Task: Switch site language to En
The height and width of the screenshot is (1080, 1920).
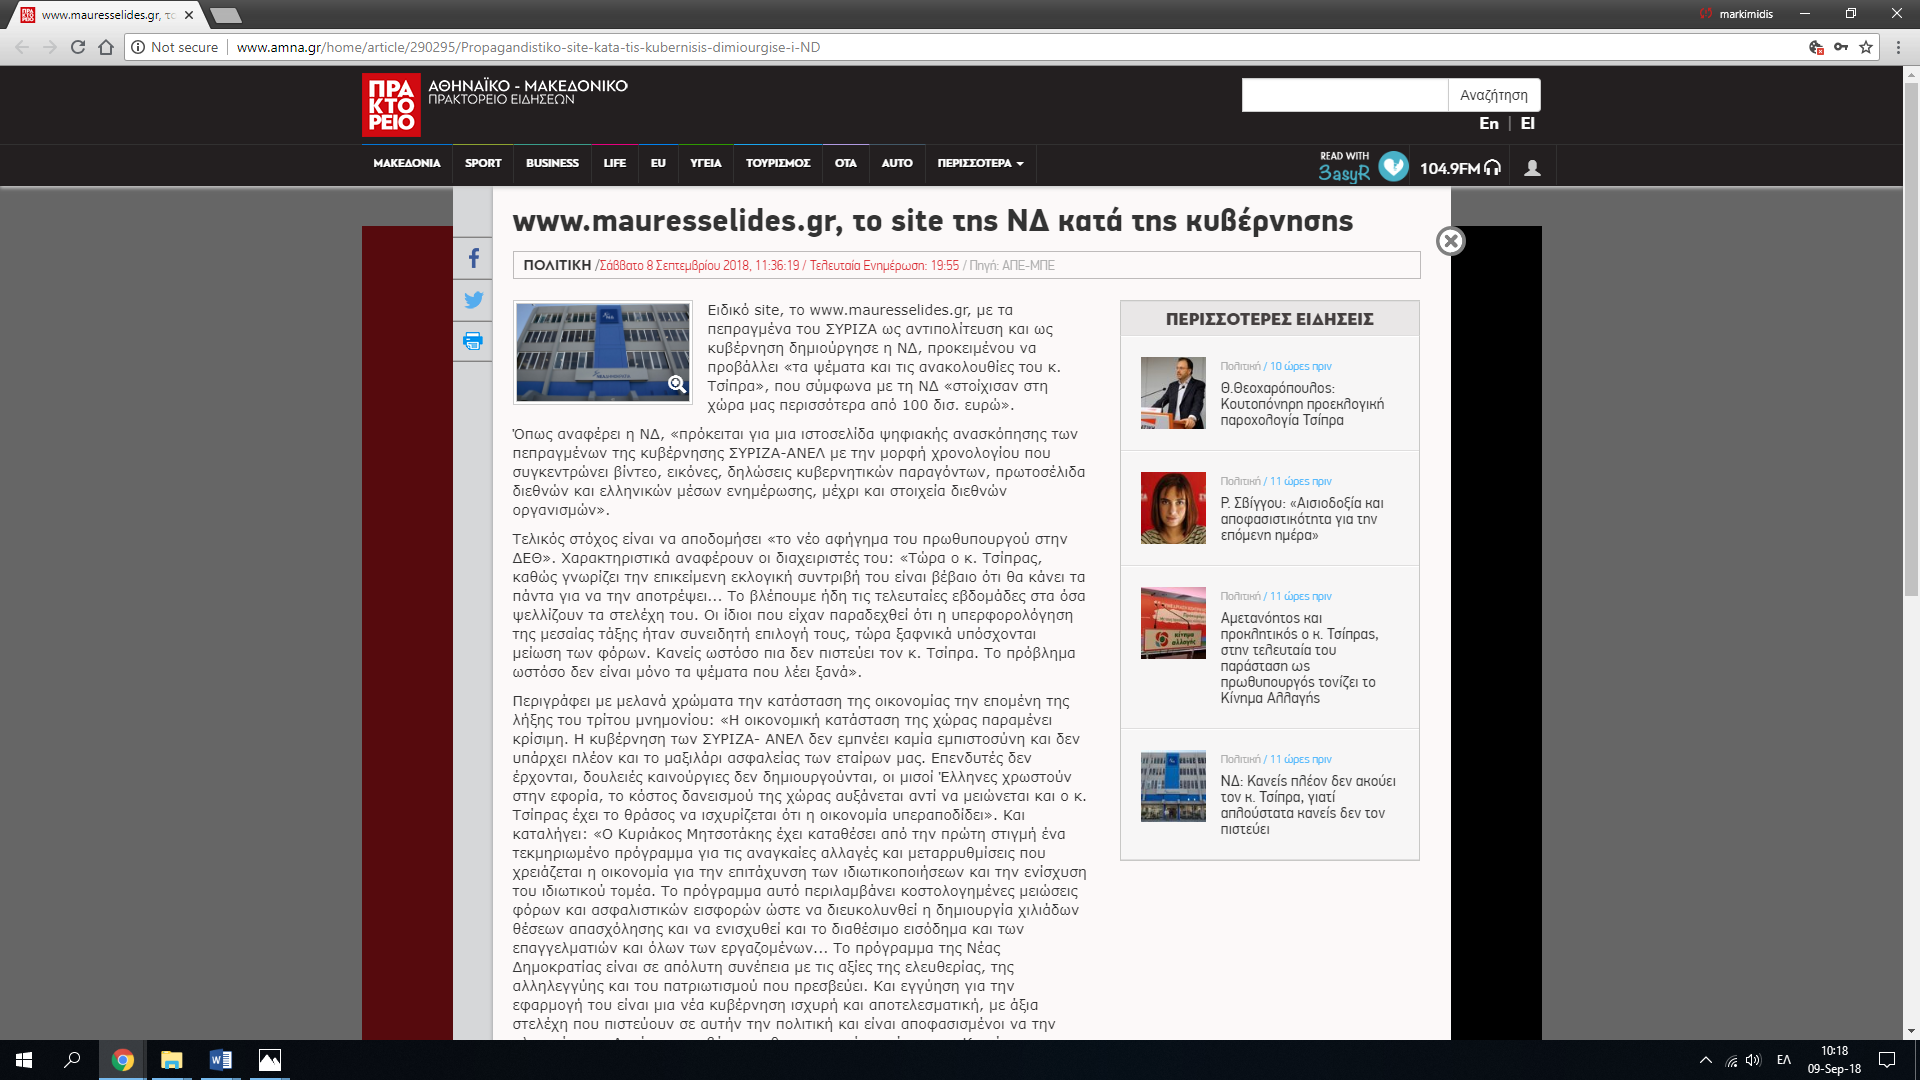Action: click(1488, 123)
